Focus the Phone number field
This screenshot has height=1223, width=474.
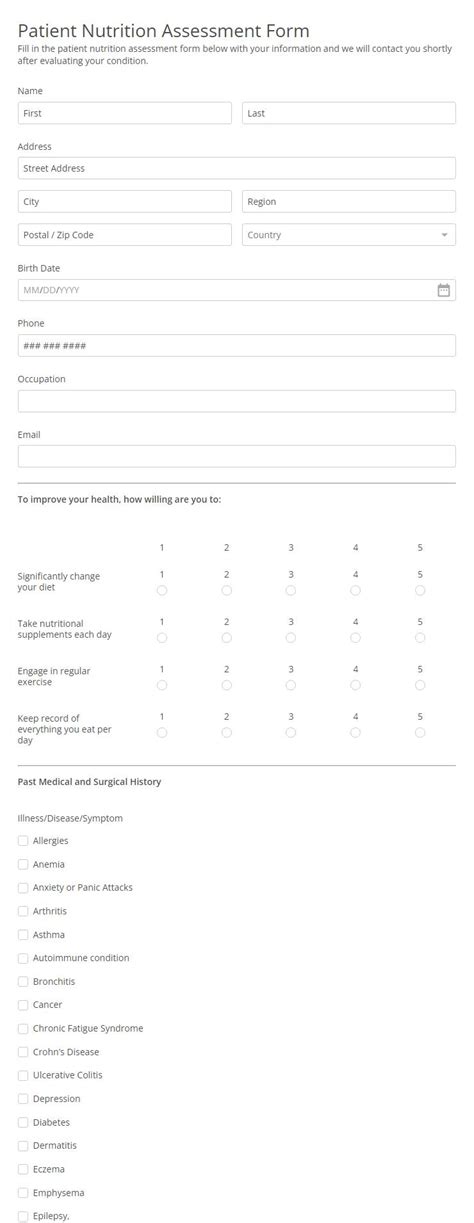click(237, 345)
